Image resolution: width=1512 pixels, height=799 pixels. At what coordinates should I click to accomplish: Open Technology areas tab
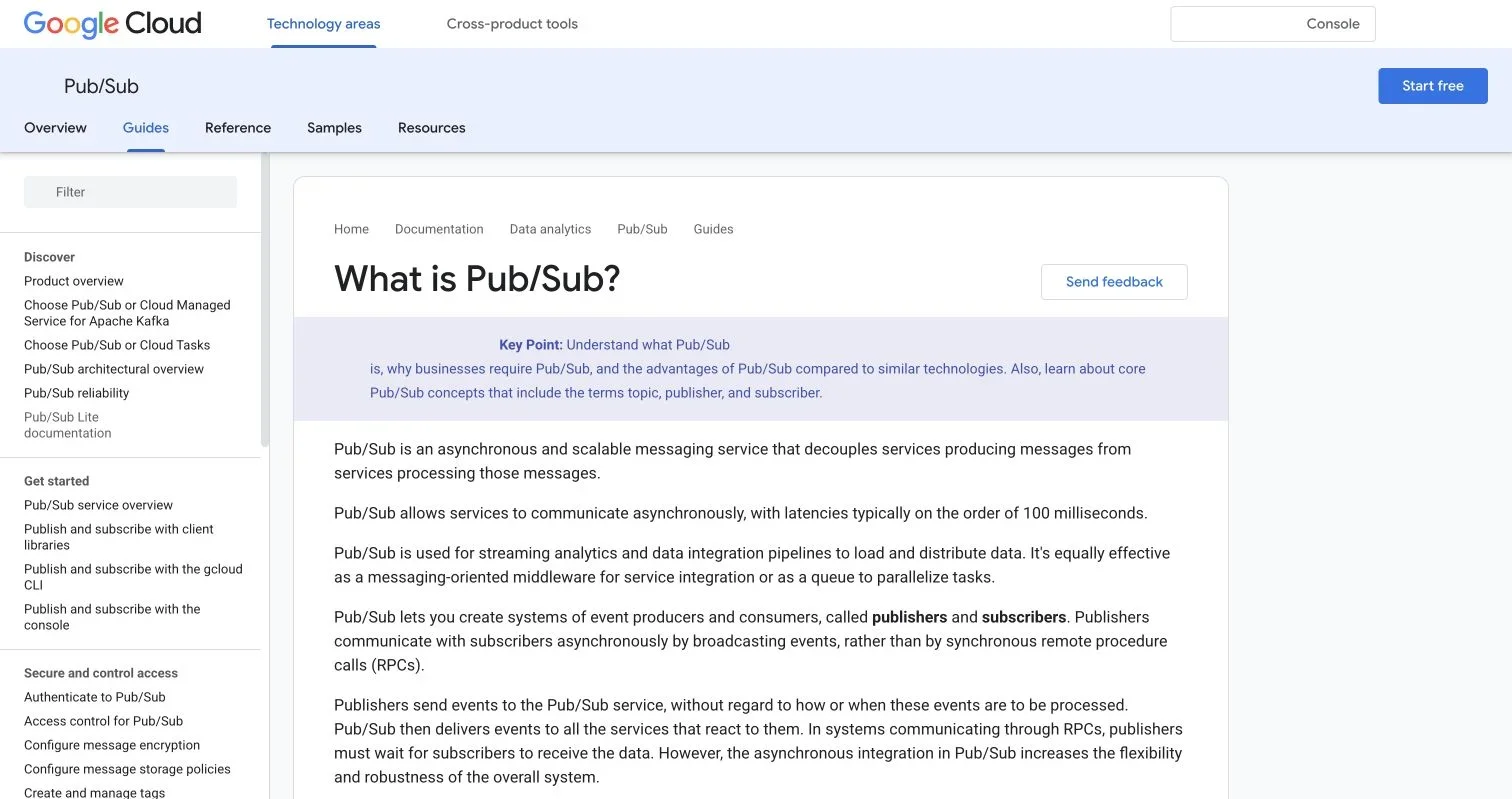pos(323,24)
